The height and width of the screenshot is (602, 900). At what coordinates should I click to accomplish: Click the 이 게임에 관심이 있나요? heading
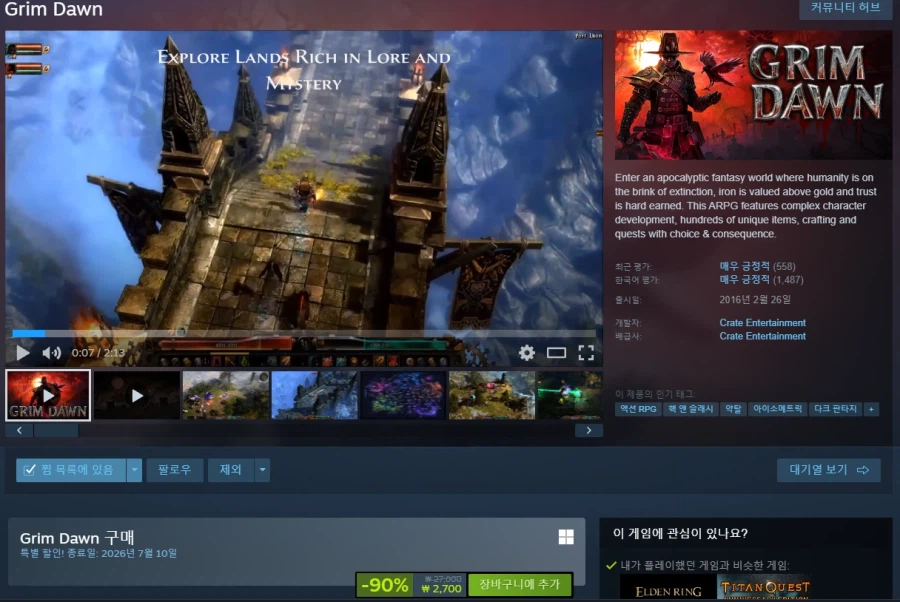(680, 534)
